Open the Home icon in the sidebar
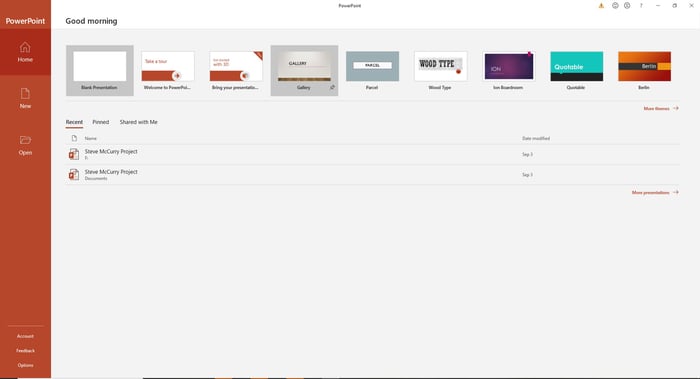The width and height of the screenshot is (700, 379). tap(25, 47)
